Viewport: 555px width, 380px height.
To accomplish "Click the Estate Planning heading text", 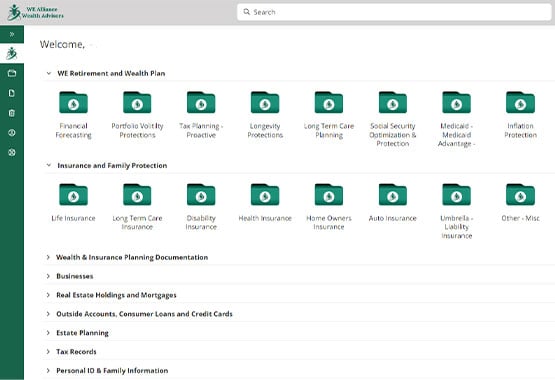I will pos(82,333).
